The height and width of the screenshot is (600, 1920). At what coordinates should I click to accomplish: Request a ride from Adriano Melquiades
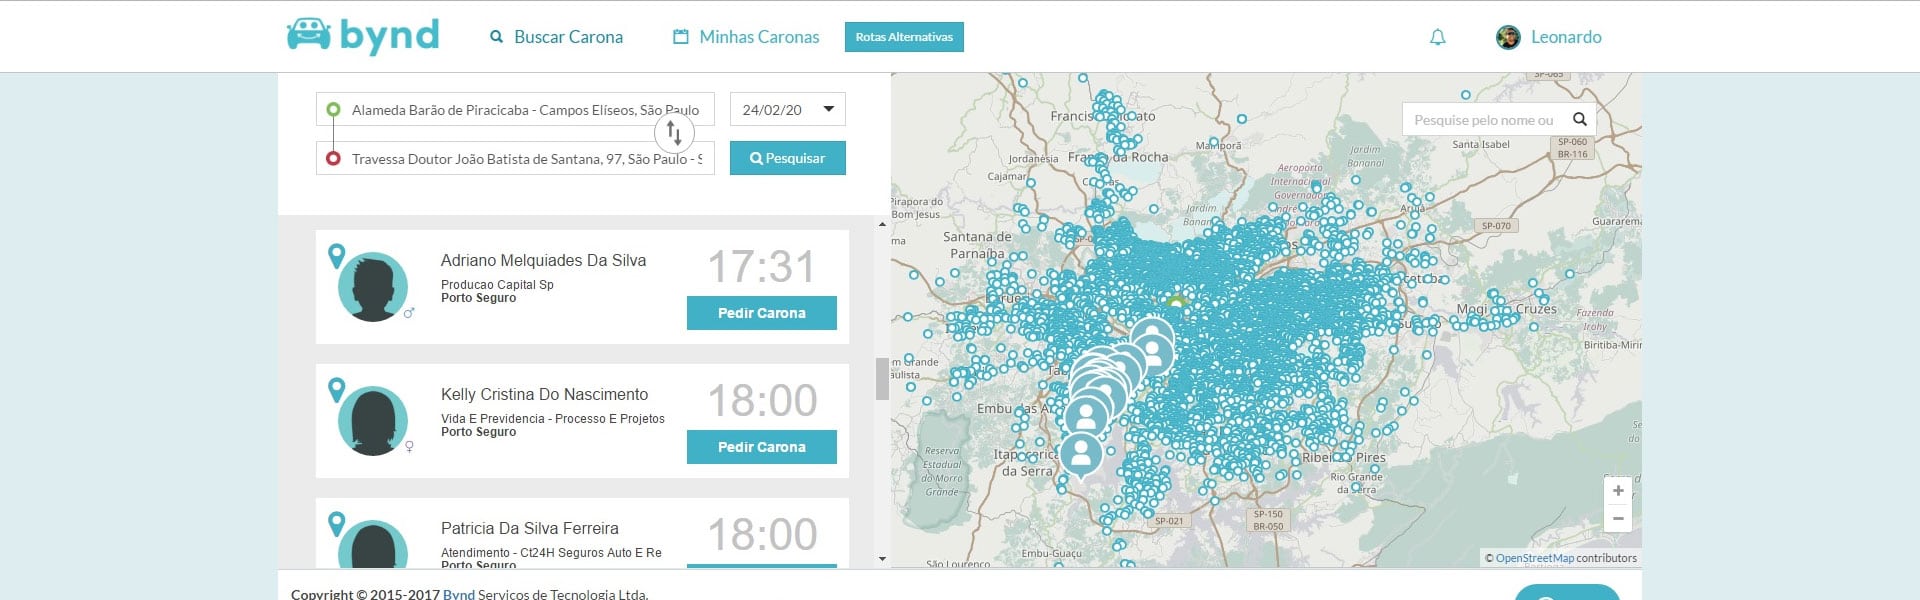pyautogui.click(x=762, y=313)
